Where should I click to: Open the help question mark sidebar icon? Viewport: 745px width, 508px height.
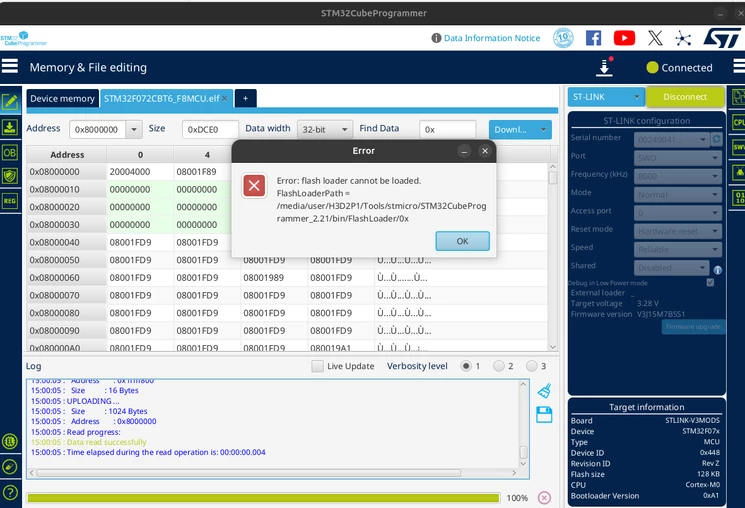point(10,492)
